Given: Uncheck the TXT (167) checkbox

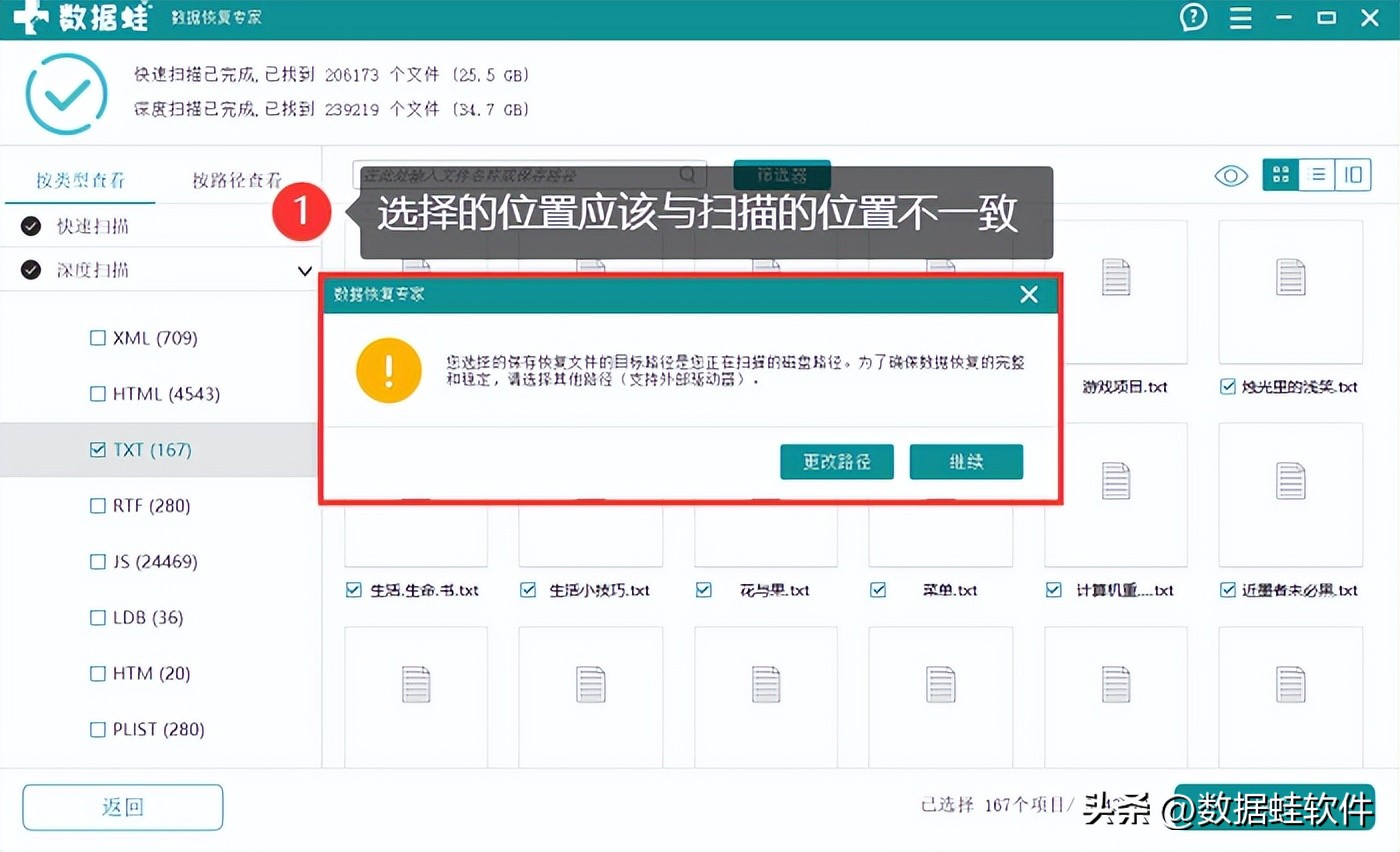Looking at the screenshot, I should [x=97, y=450].
